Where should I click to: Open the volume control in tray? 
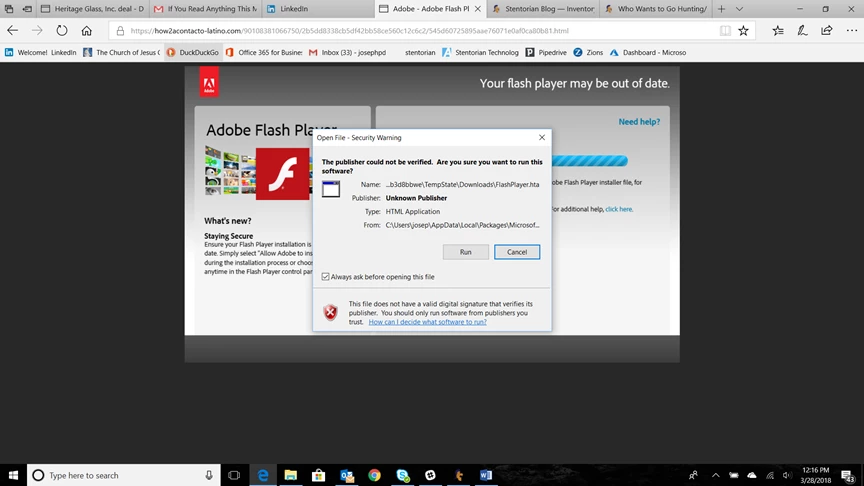tap(787, 475)
